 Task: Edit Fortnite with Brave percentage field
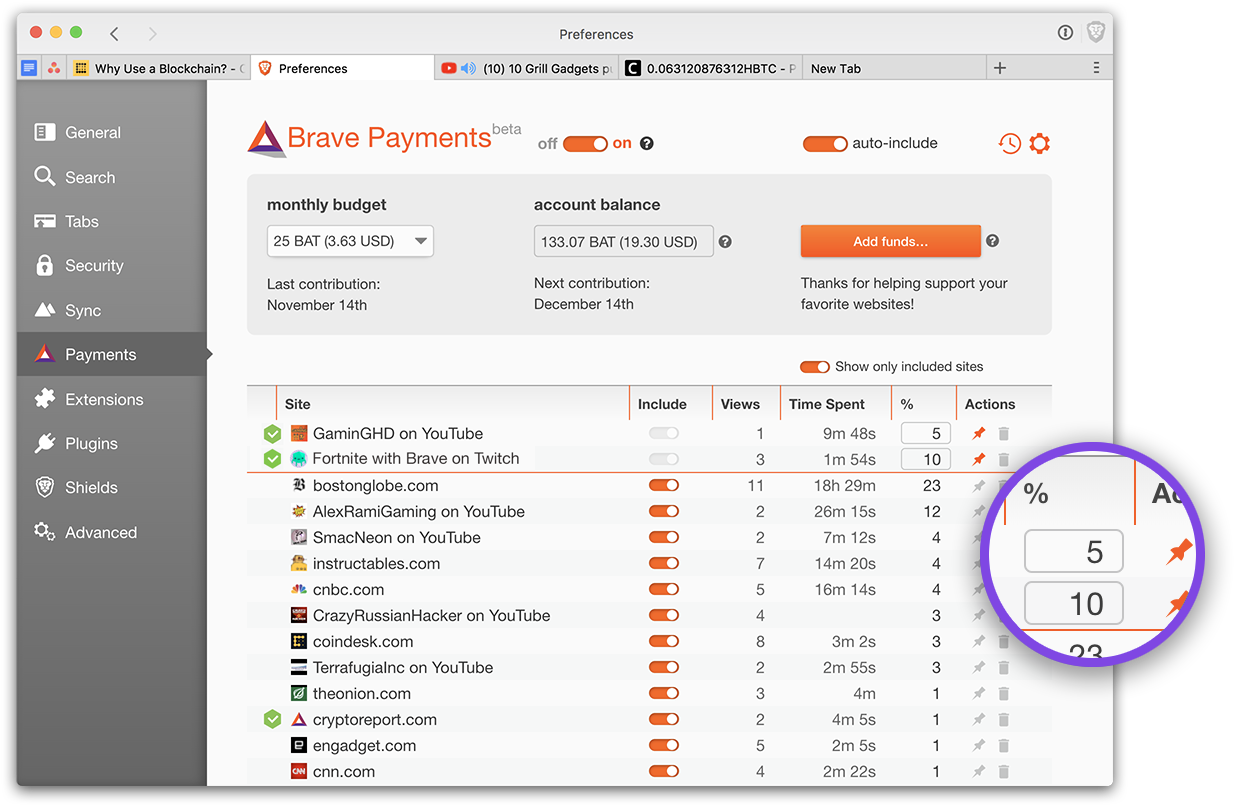coord(925,459)
